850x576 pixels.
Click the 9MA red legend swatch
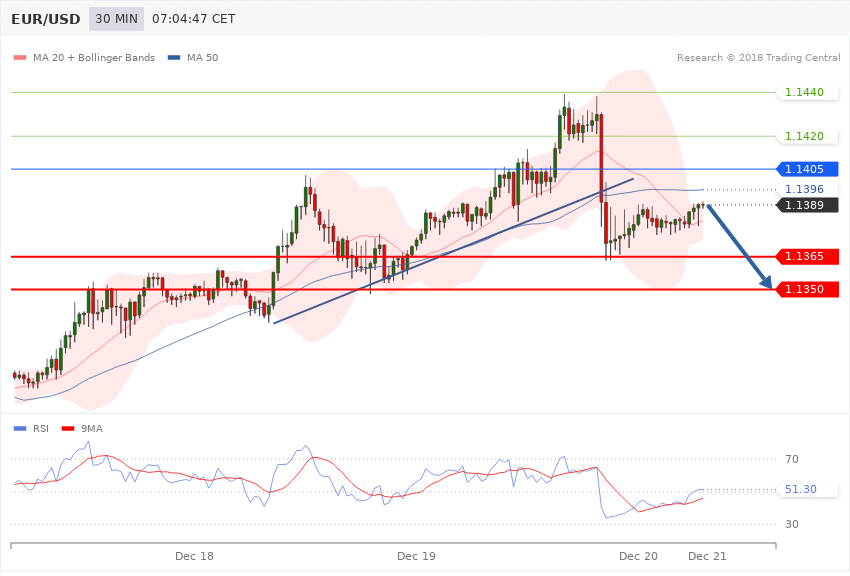pyautogui.click(x=68, y=429)
